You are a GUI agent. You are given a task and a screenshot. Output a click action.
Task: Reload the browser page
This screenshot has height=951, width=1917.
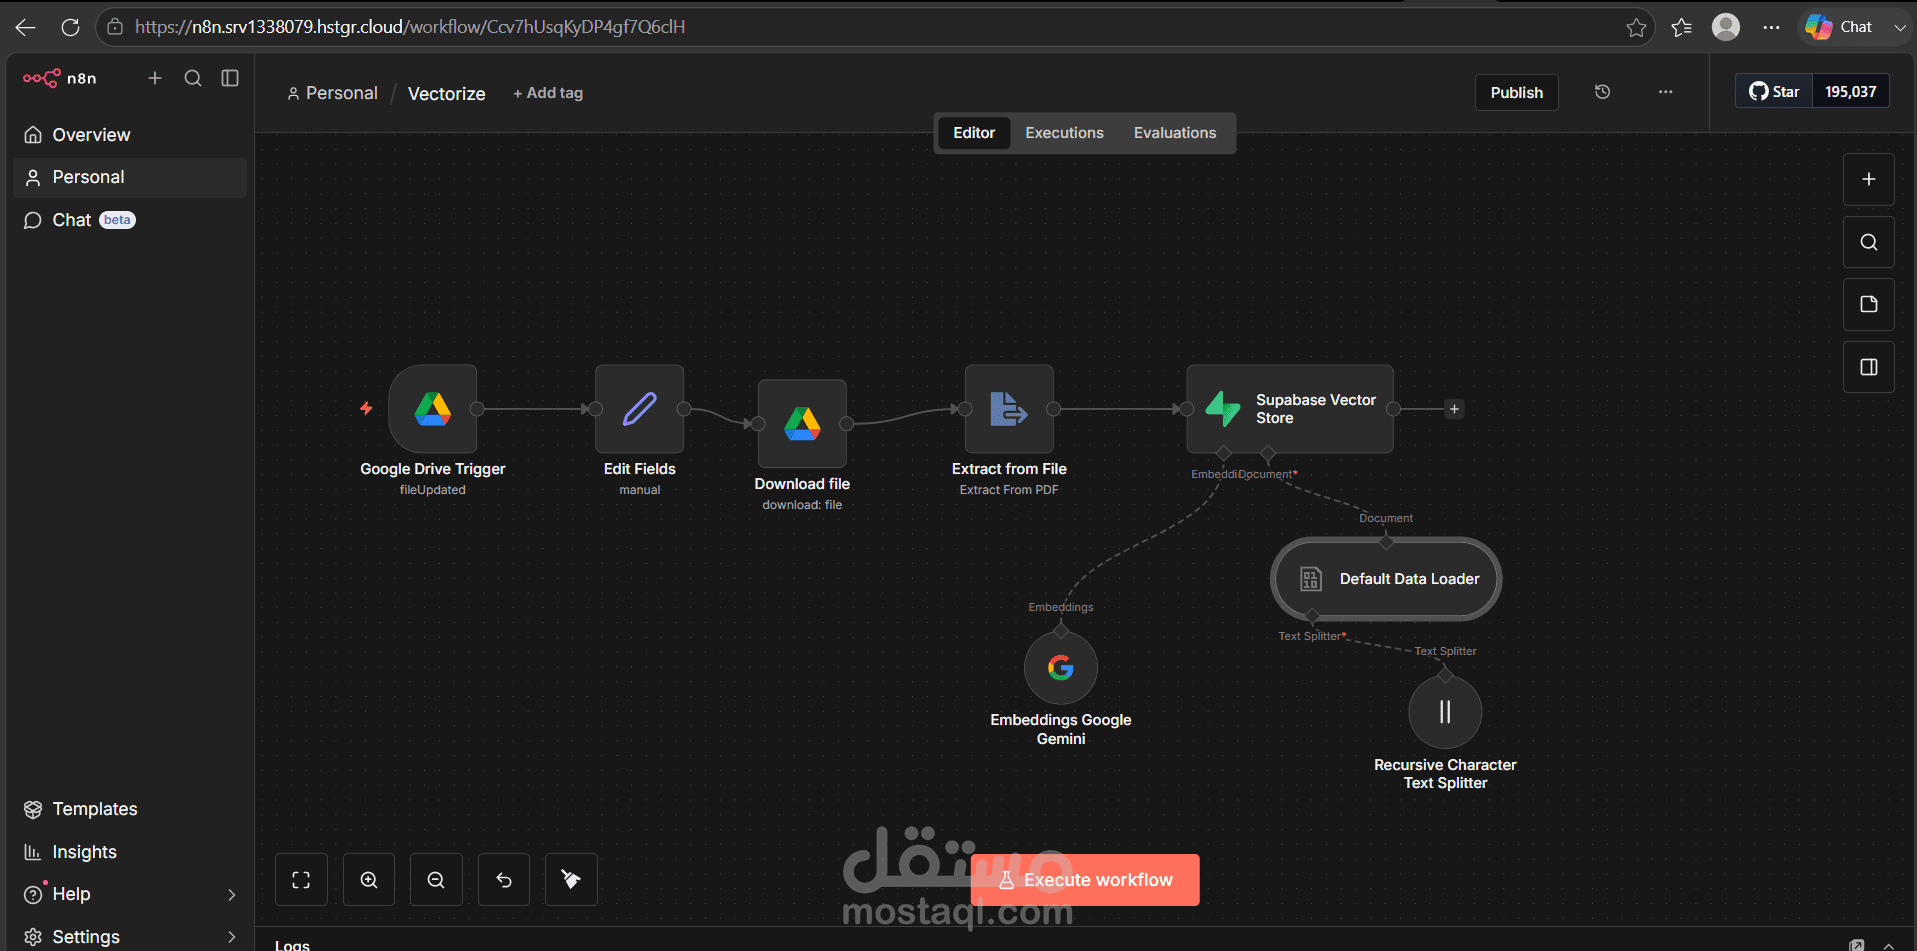click(x=70, y=27)
